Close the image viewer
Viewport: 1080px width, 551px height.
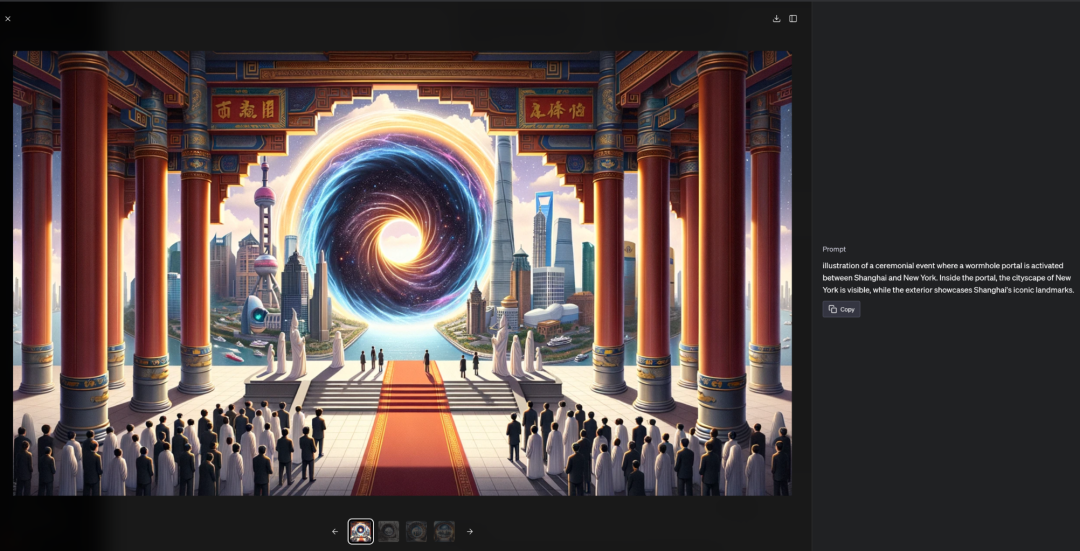8,18
